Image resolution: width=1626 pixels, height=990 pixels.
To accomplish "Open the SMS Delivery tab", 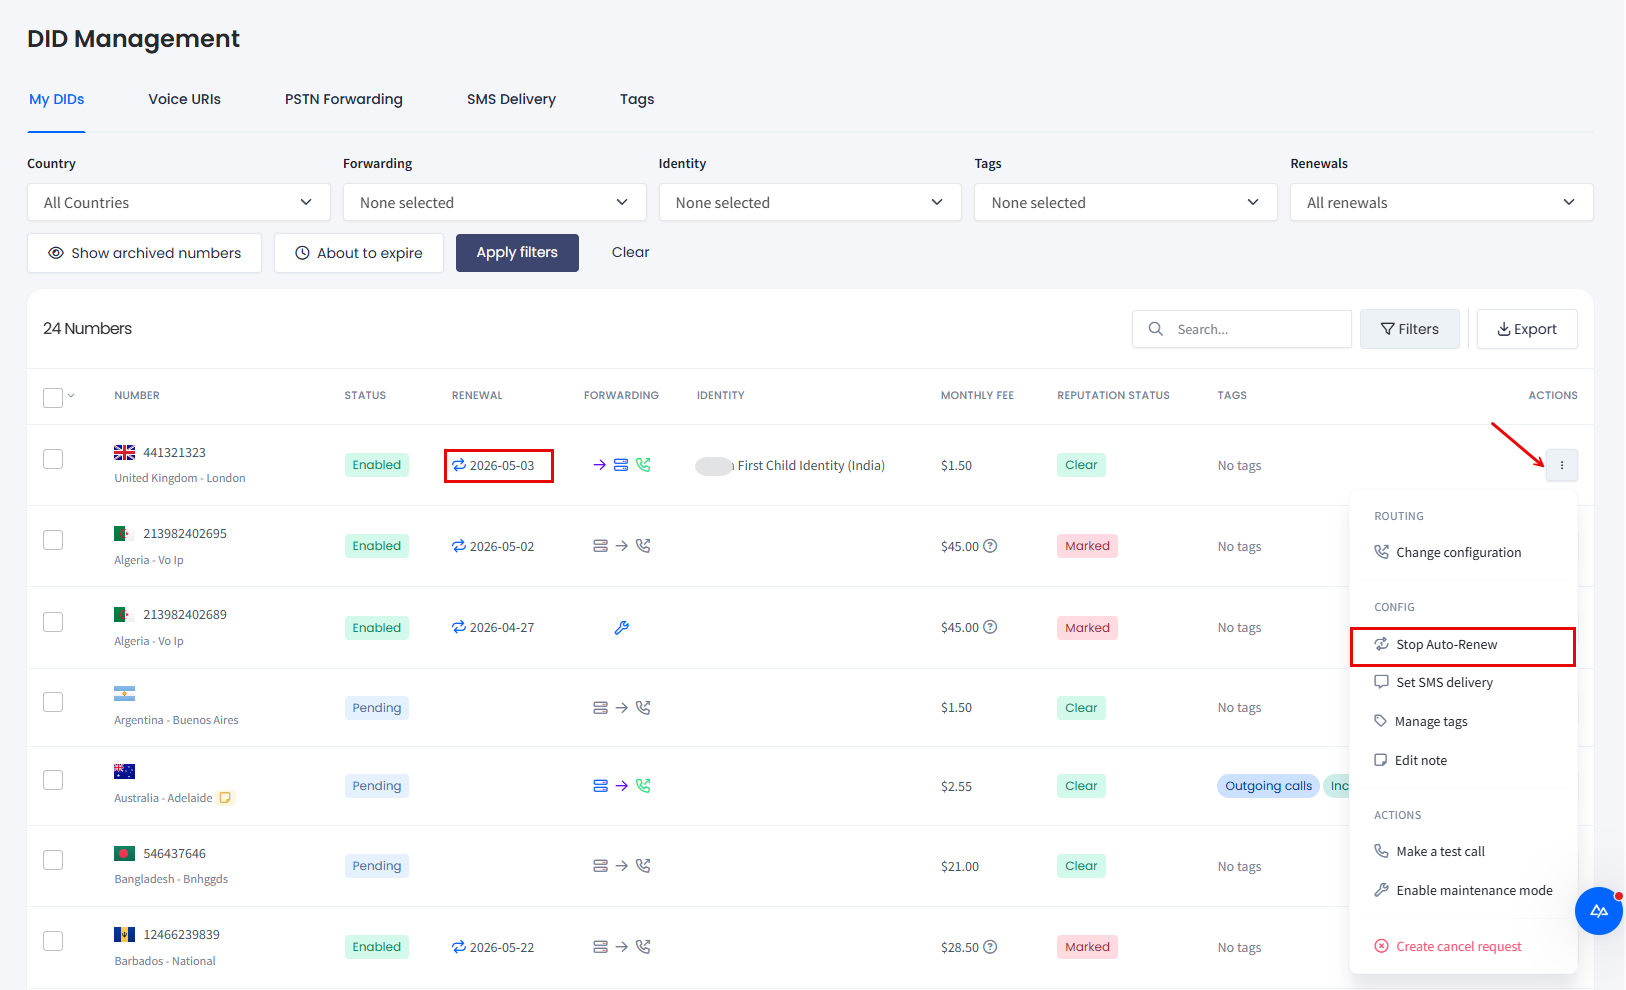I will point(511,99).
